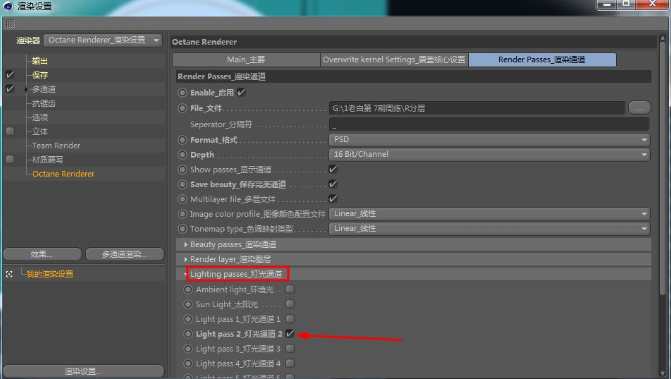
Task: Select 选项 in the settings list
Action: coord(40,117)
